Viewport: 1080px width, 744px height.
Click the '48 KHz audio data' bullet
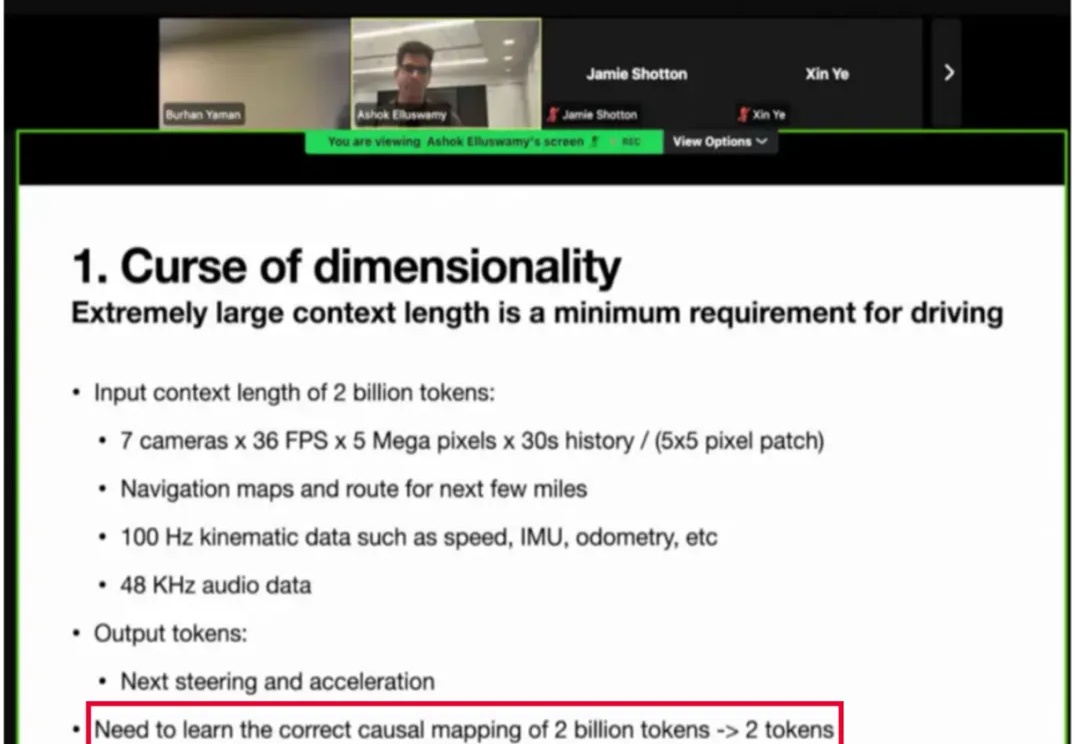(215, 585)
